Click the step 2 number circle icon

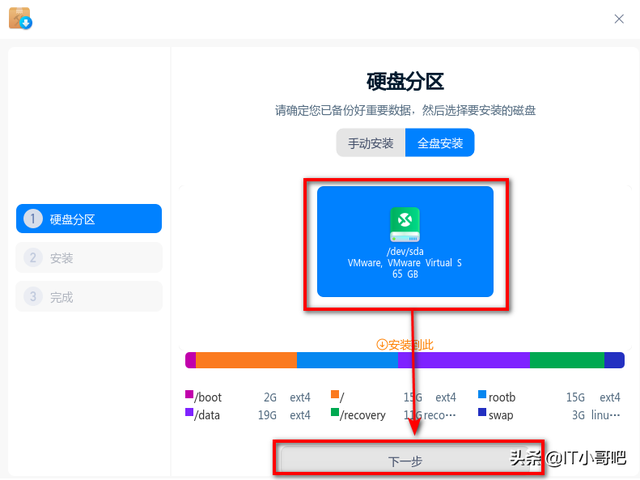(x=33, y=258)
